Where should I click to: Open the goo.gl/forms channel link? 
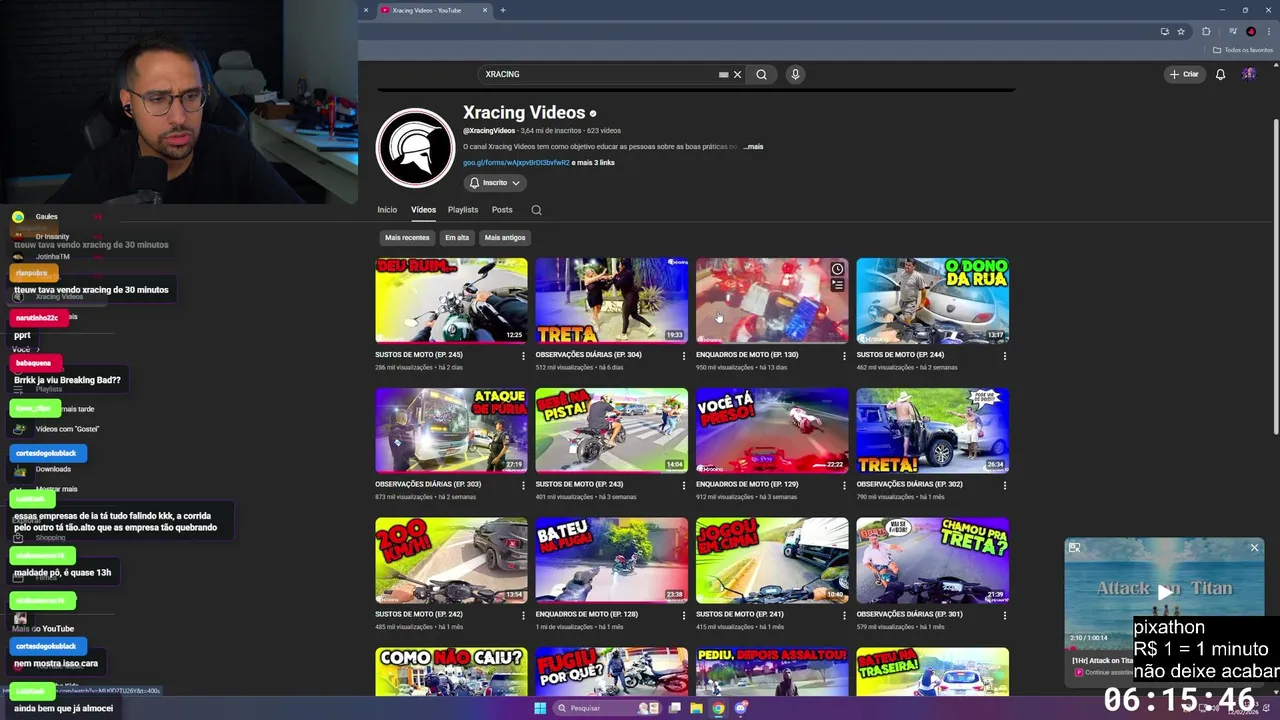coord(516,163)
